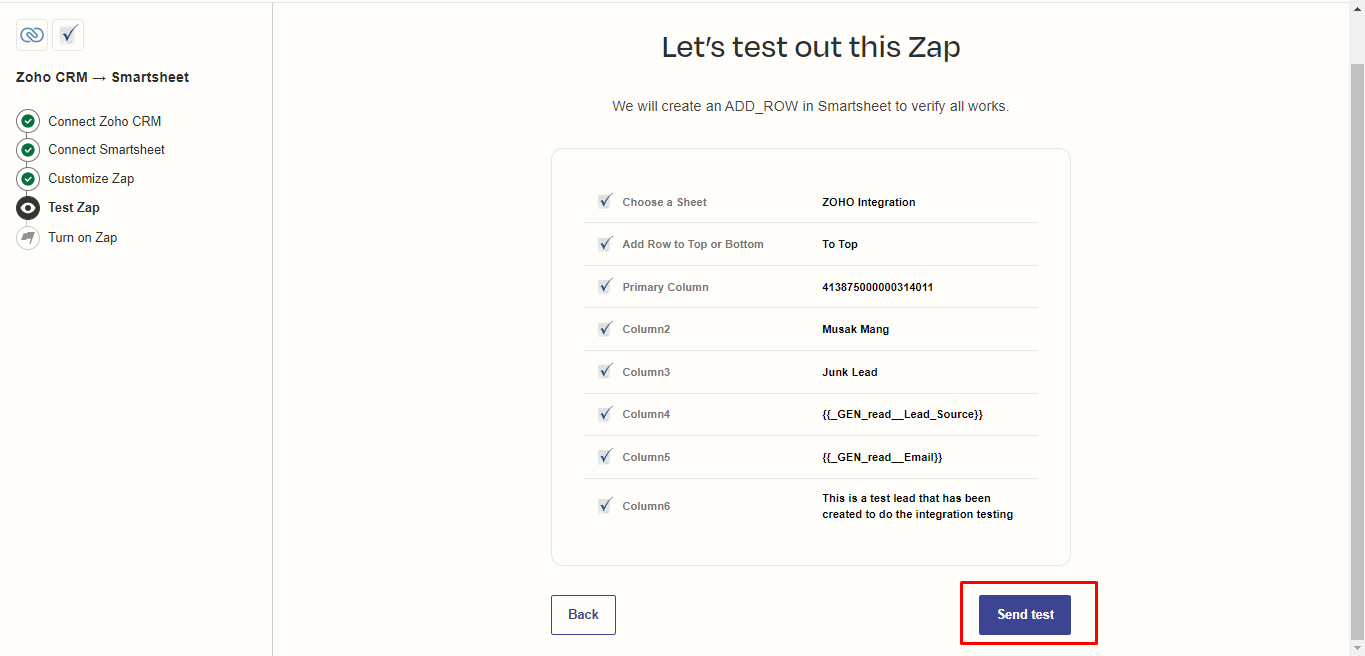
Task: Click the ADD_ROW description sentence
Action: click(x=811, y=106)
